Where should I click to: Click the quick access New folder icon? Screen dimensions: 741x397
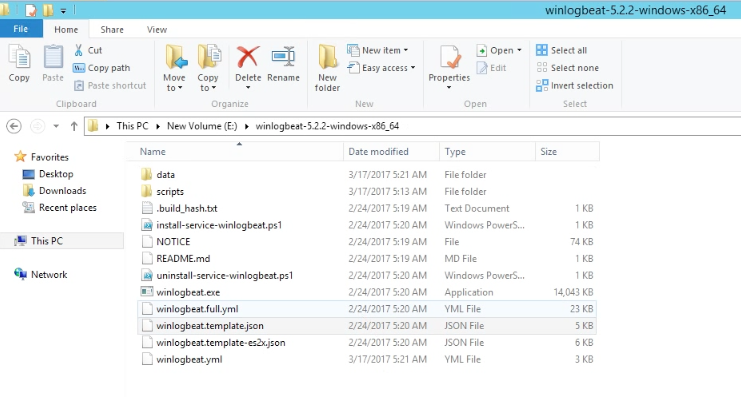tap(48, 9)
